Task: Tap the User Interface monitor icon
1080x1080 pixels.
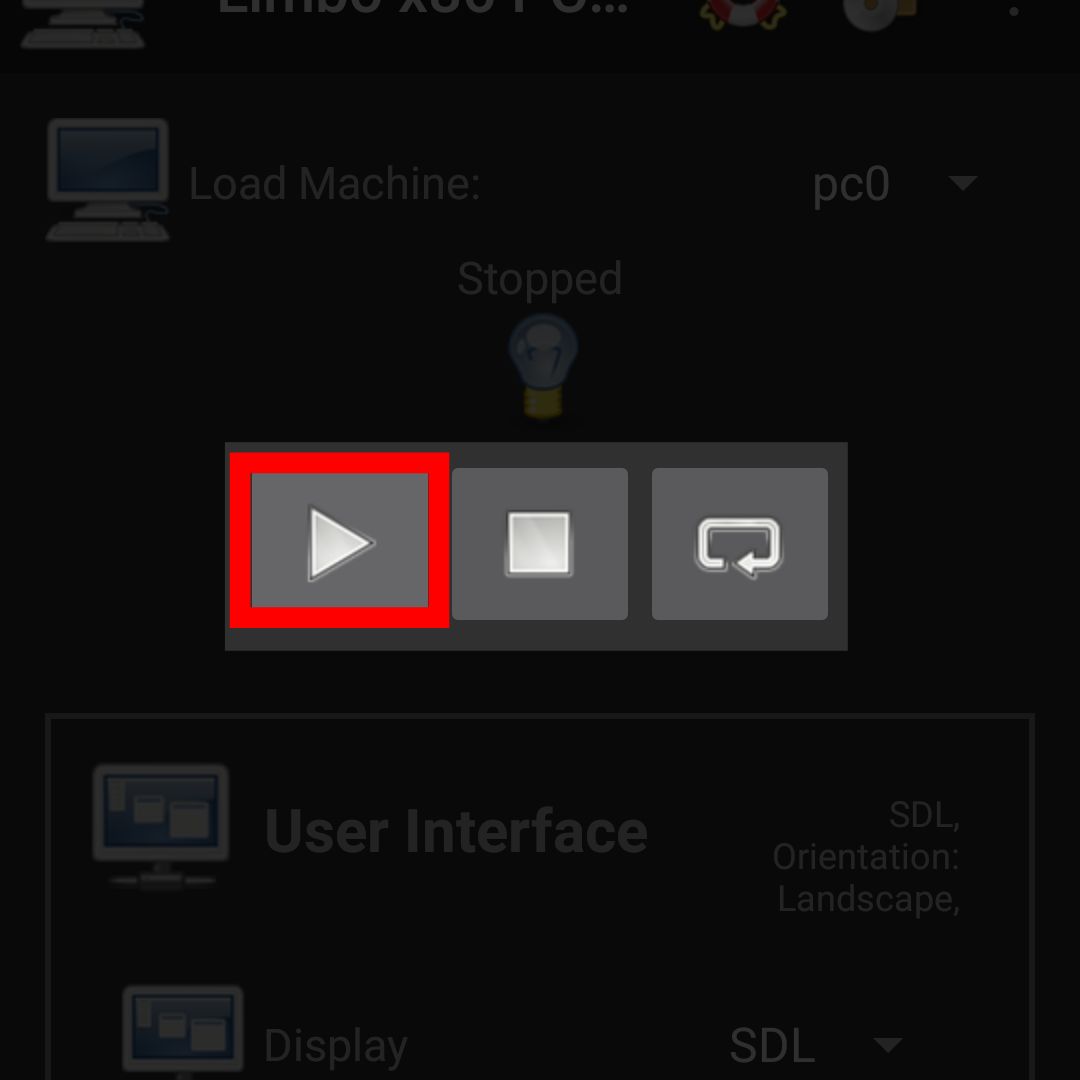Action: (x=161, y=825)
